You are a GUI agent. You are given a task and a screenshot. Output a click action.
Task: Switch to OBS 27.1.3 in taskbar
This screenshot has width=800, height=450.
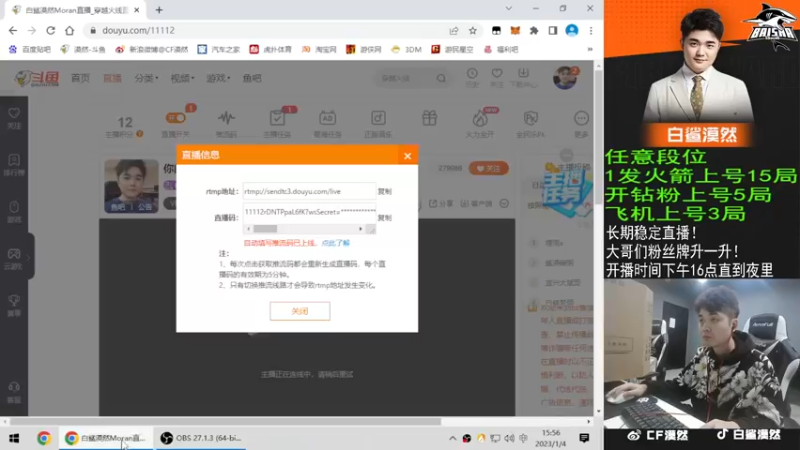pyautogui.click(x=200, y=438)
